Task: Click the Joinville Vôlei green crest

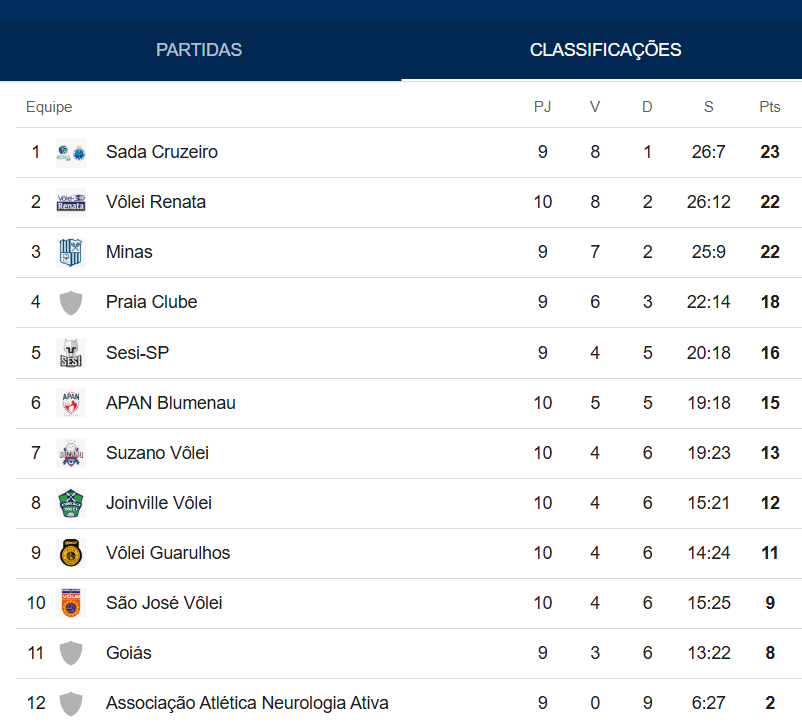Action: click(x=71, y=503)
